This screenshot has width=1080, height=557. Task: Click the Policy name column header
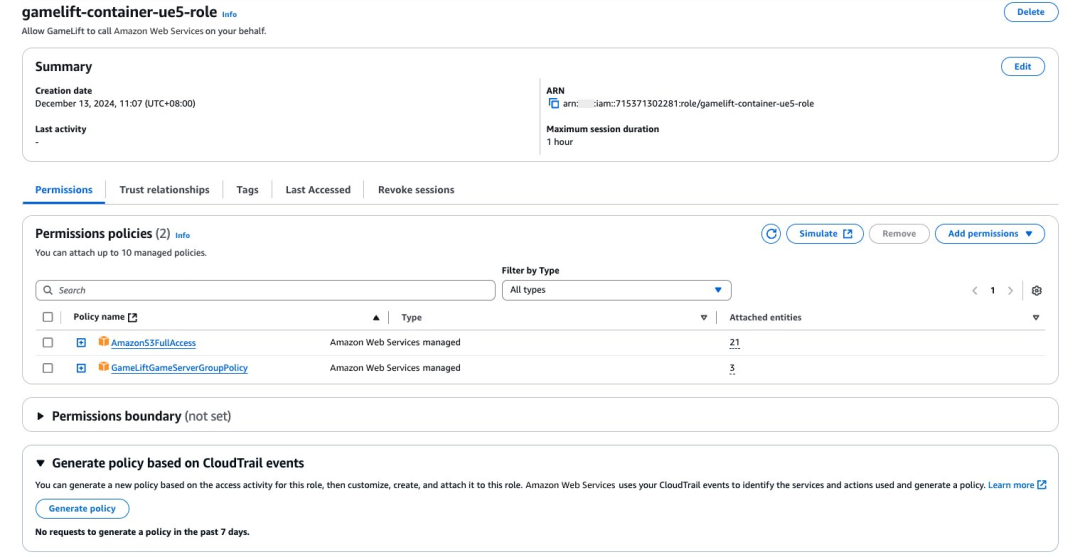click(x=99, y=317)
